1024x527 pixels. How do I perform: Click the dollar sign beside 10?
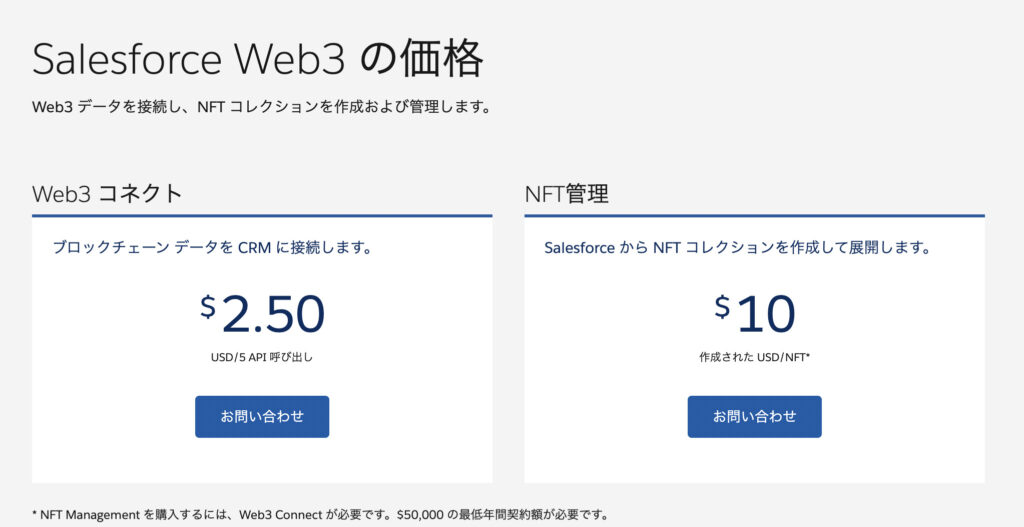click(722, 307)
